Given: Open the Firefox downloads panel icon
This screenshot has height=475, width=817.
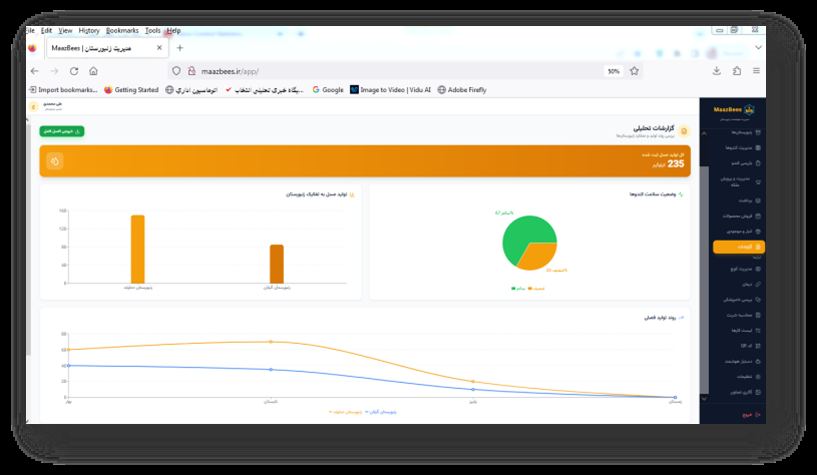Looking at the screenshot, I should (x=717, y=71).
